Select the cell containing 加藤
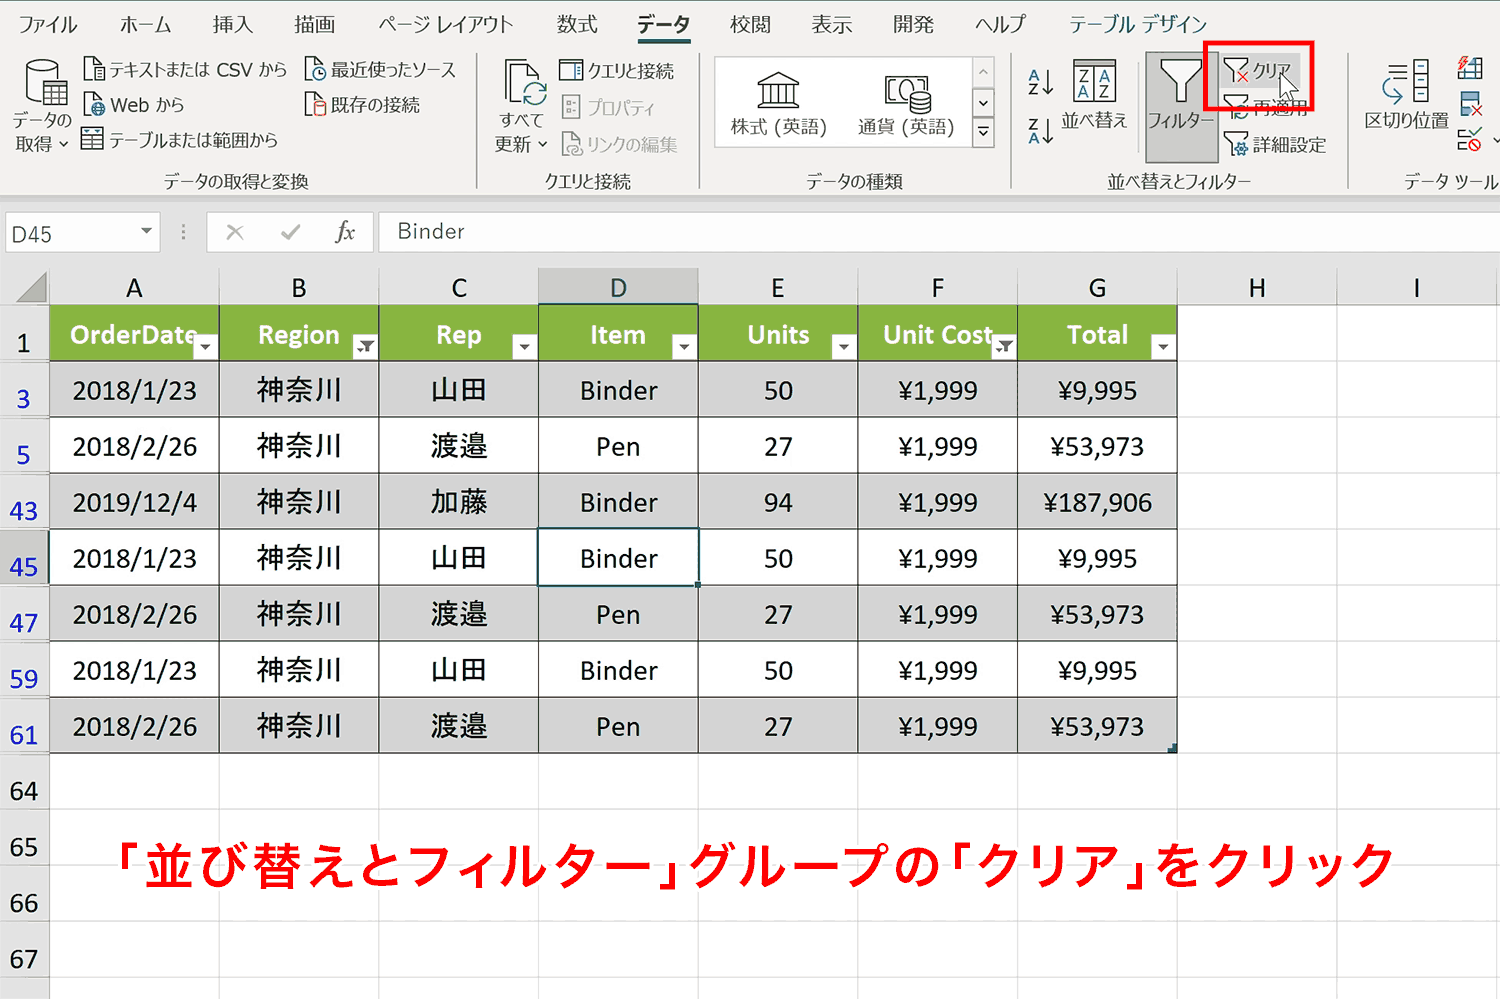Image resolution: width=1500 pixels, height=999 pixels. pyautogui.click(x=459, y=502)
